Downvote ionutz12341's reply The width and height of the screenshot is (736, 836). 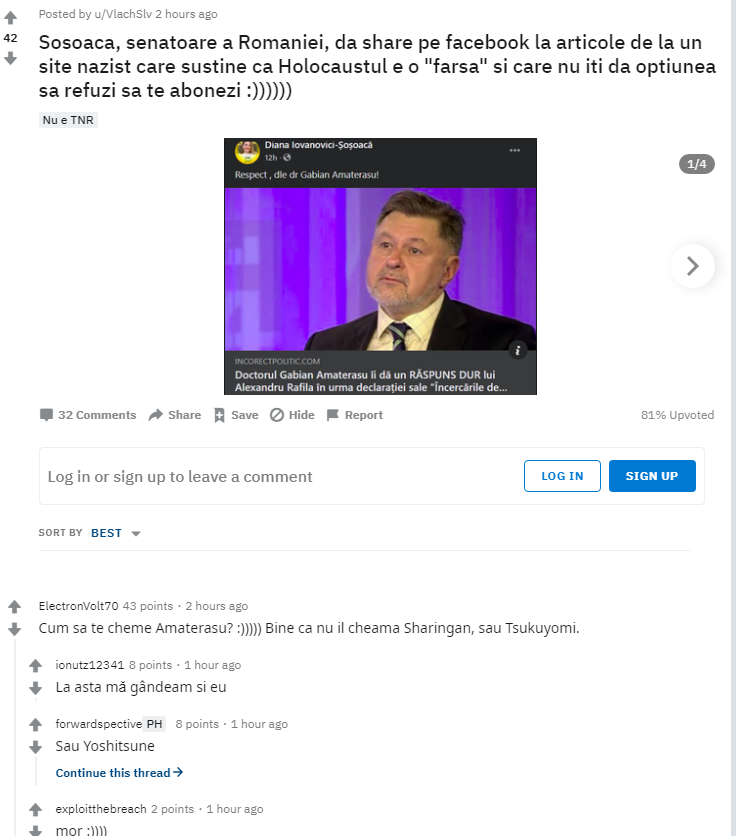[x=35, y=688]
